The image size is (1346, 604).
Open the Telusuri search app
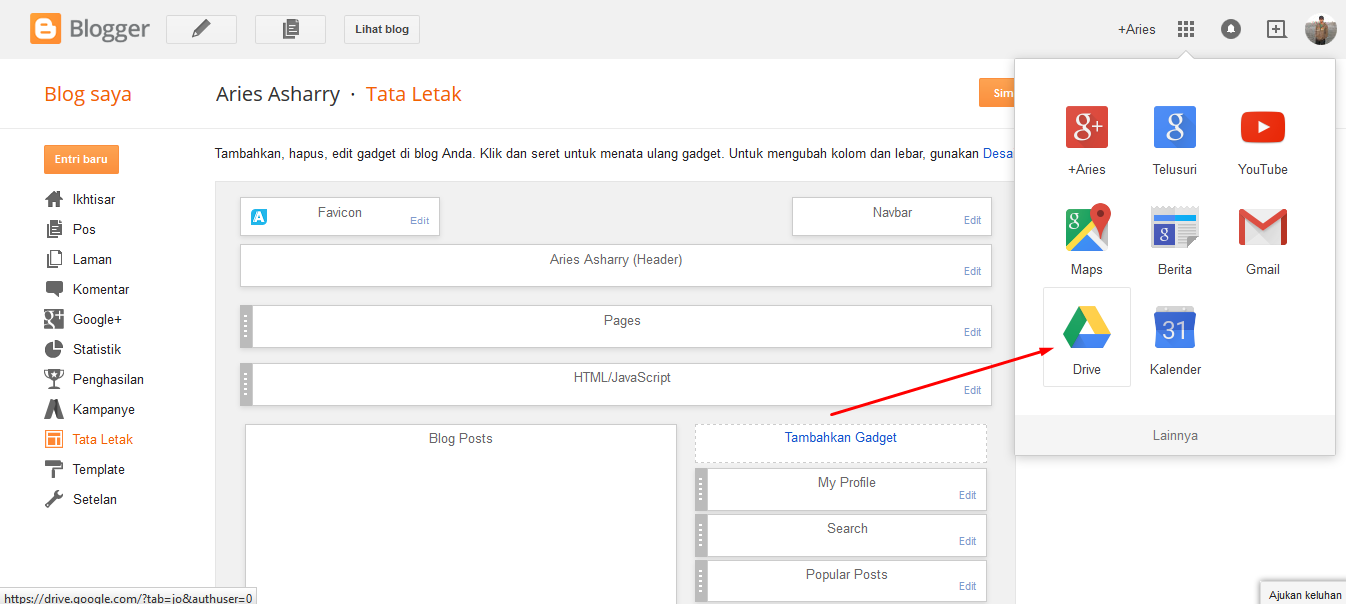point(1175,138)
